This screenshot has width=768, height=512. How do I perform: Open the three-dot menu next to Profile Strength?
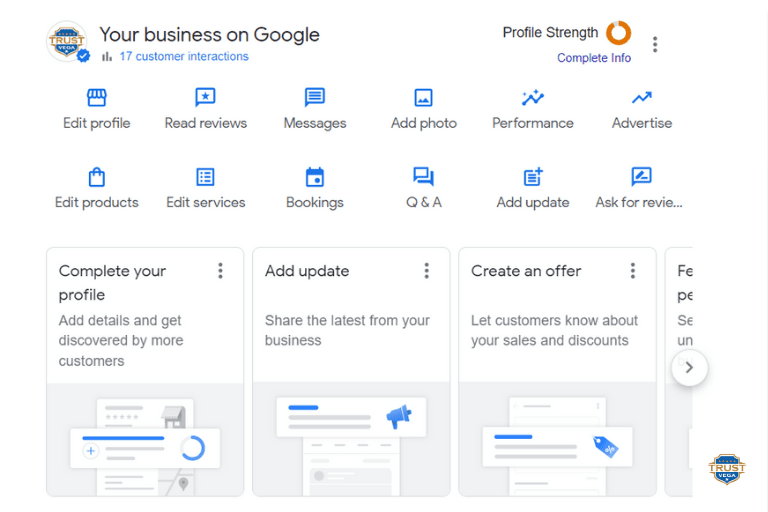click(x=655, y=45)
